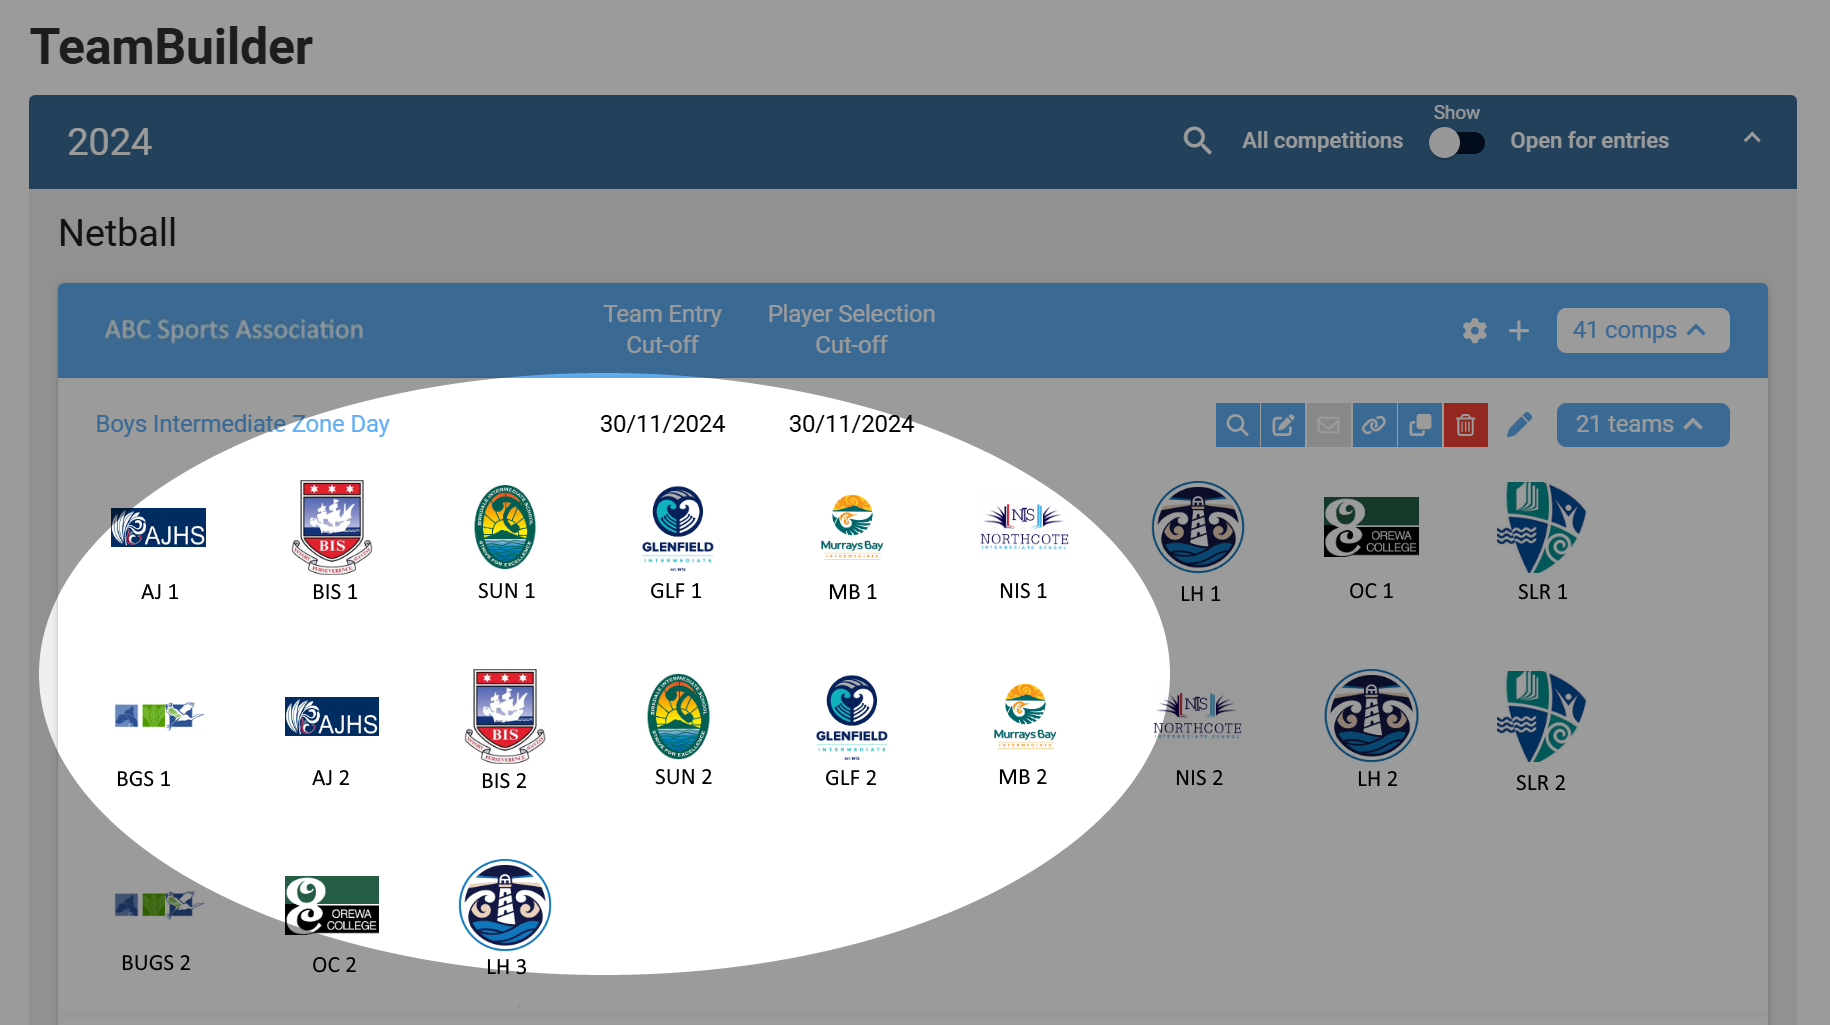Click the duplicate competition button

pos(1420,425)
